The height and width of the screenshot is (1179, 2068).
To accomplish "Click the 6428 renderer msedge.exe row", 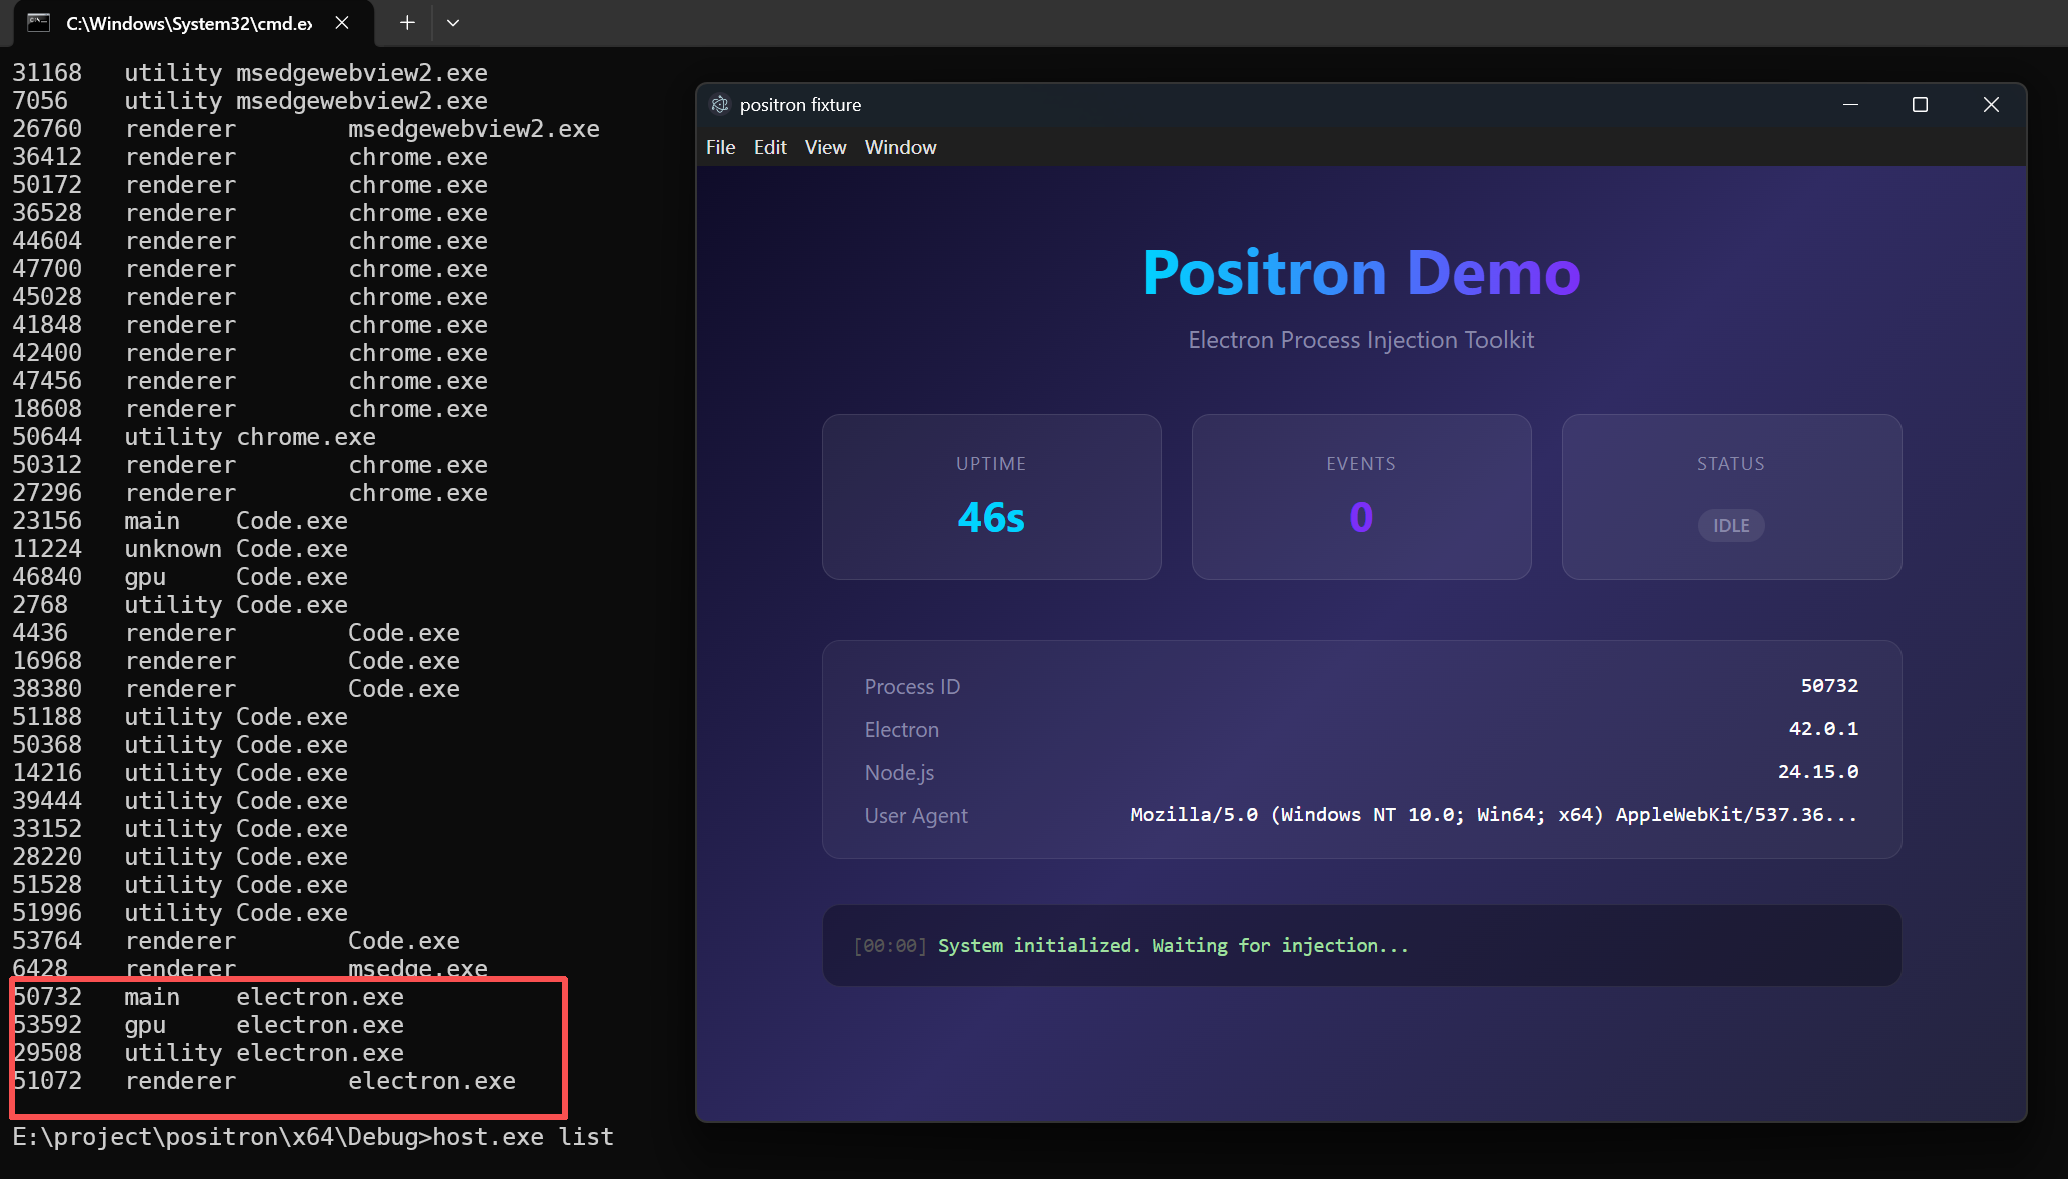I will [250, 968].
